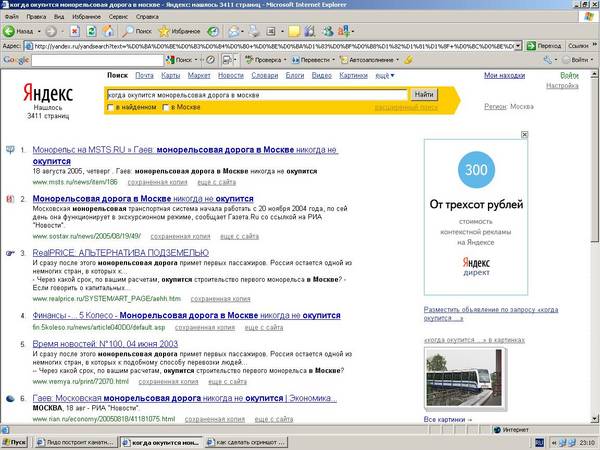Image resolution: width=600 pixels, height=450 pixels.
Task: Click the Автозаполнение autofill button
Action: [367, 60]
